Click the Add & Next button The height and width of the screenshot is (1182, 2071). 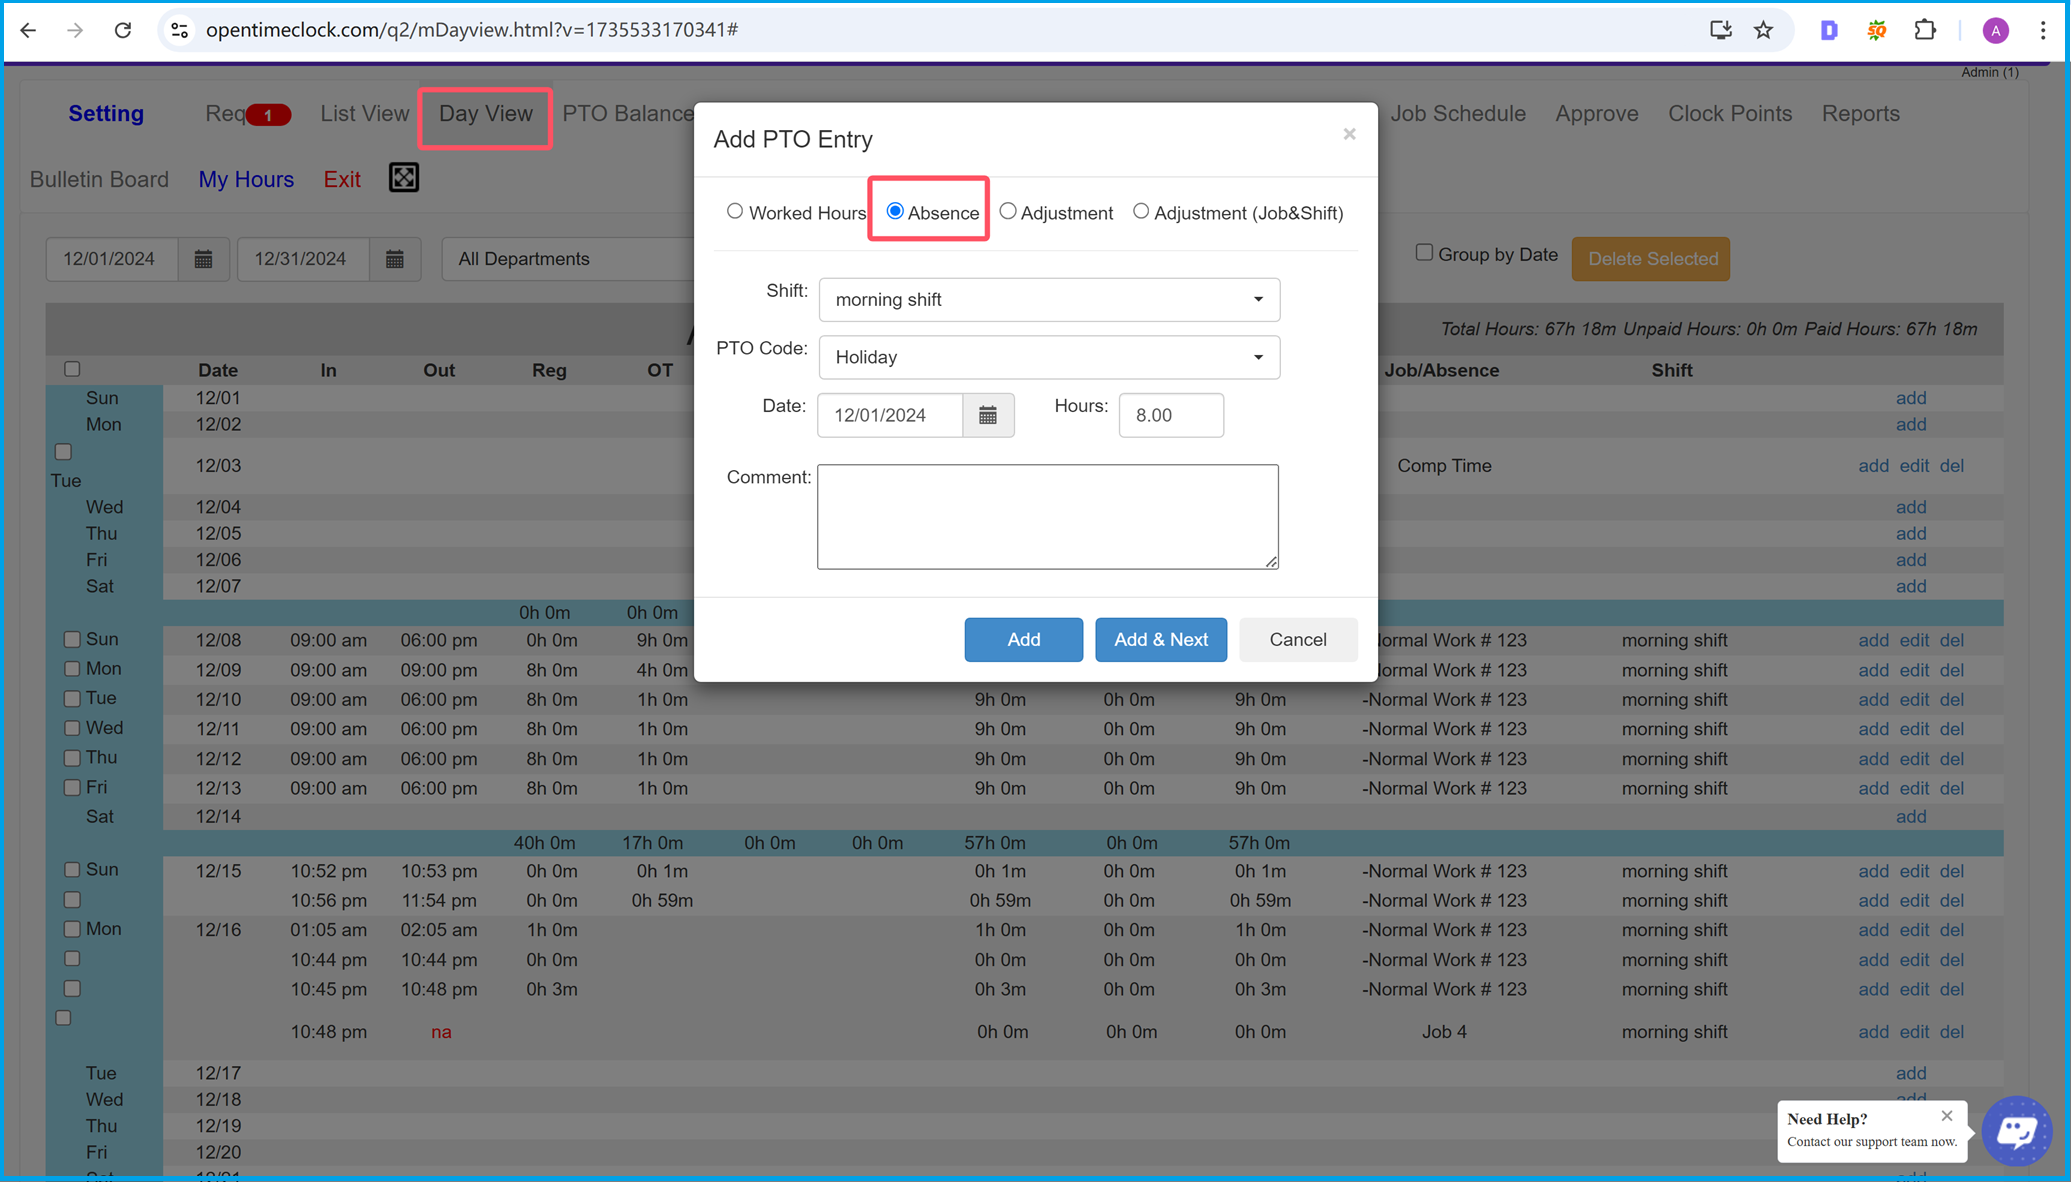pos(1161,639)
